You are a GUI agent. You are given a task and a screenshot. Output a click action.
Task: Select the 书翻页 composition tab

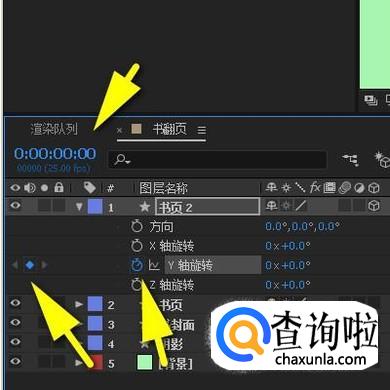(169, 129)
